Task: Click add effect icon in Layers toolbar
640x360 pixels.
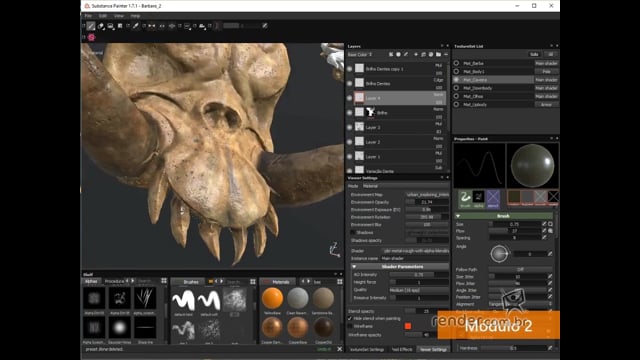Action: pyautogui.click(x=391, y=54)
